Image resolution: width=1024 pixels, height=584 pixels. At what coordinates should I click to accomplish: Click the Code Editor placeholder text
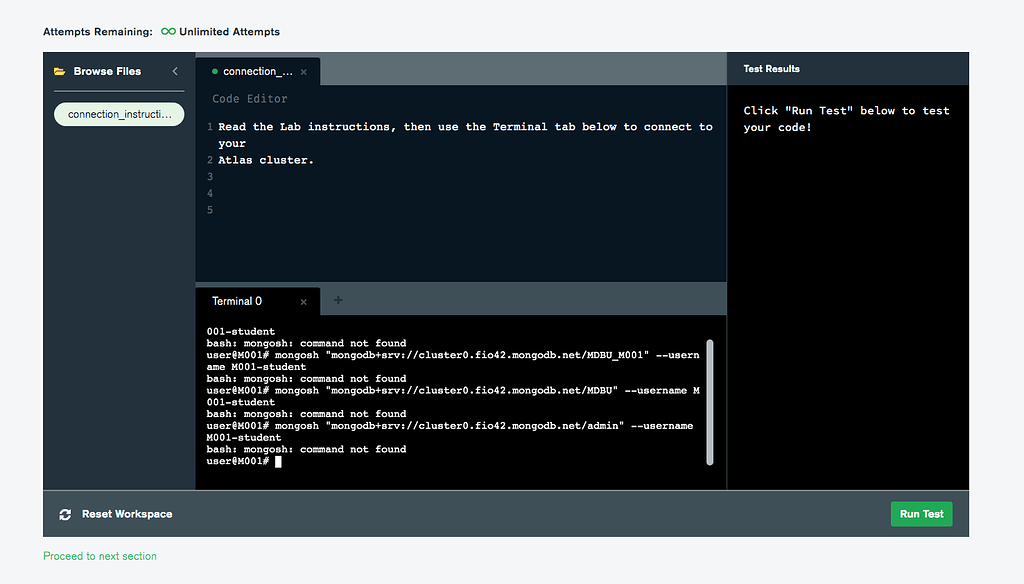249,98
